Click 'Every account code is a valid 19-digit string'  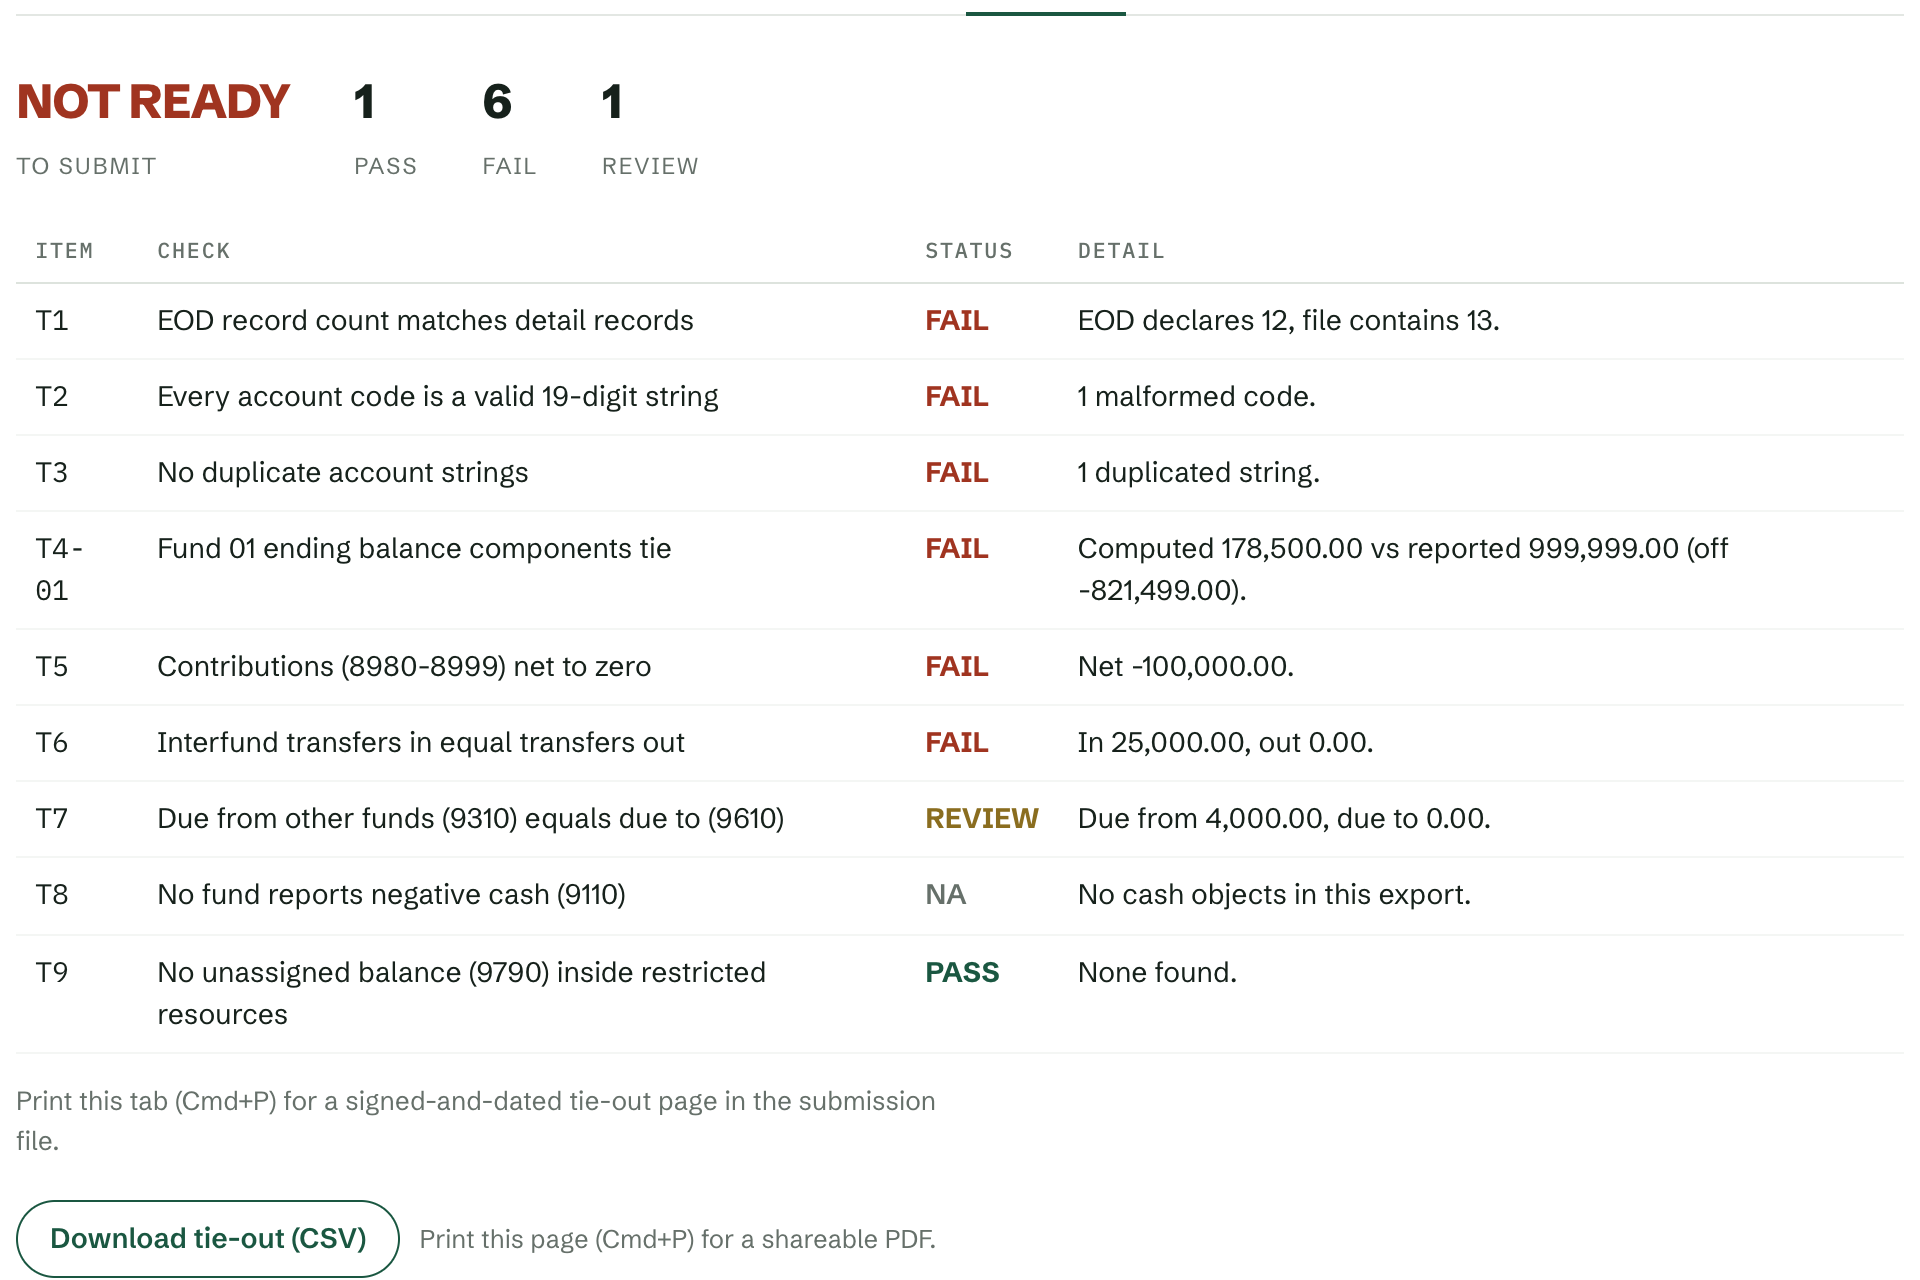click(438, 397)
